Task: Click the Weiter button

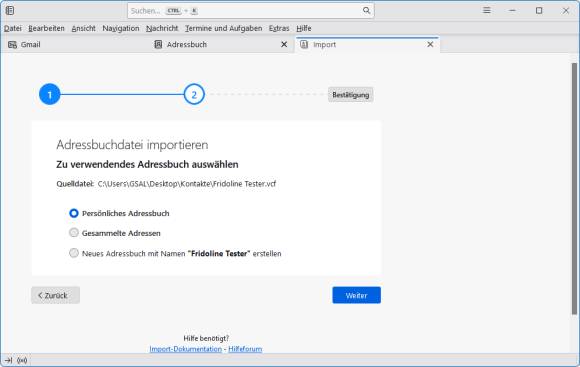Action: 356,295
